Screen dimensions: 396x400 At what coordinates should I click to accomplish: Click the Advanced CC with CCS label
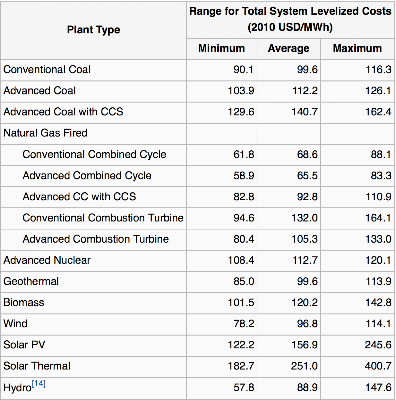click(79, 196)
